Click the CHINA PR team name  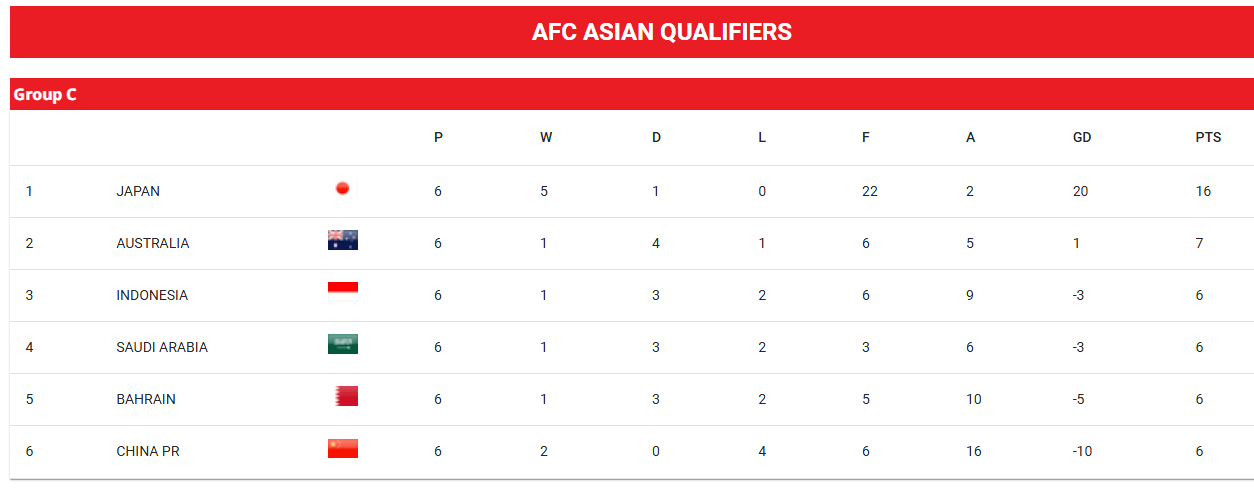(148, 451)
